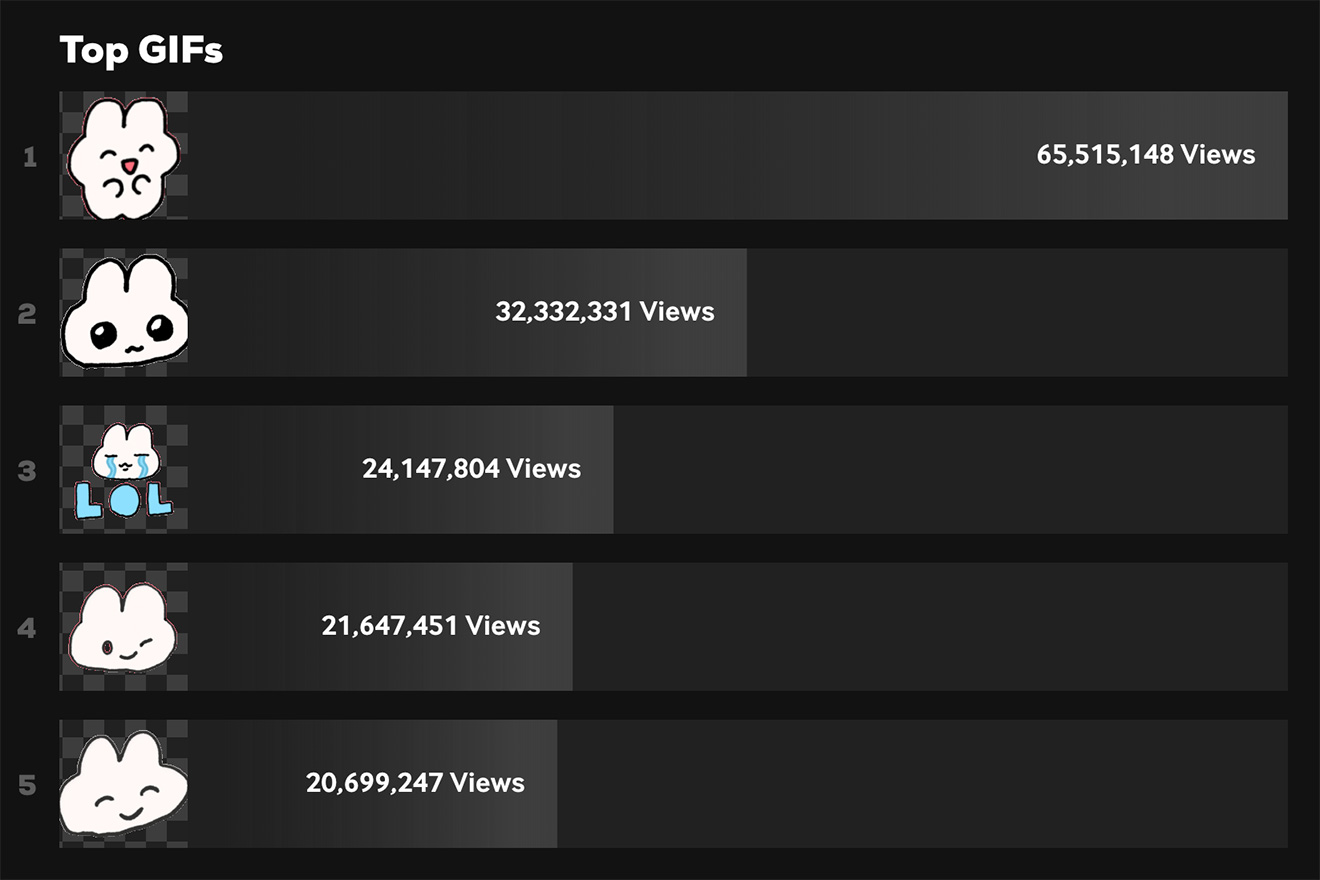Click the unfilled part of the second bar
This screenshot has height=880, width=1320.
[x=1016, y=313]
